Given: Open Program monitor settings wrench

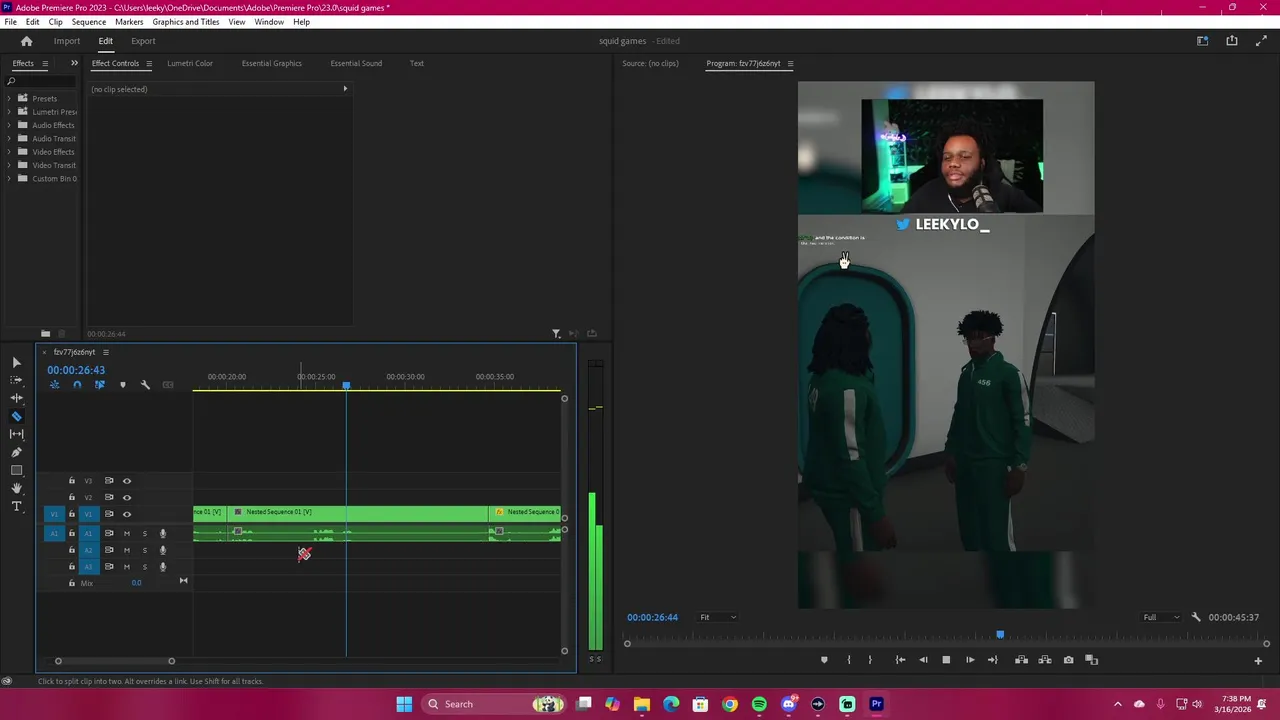Looking at the screenshot, I should tap(1196, 617).
